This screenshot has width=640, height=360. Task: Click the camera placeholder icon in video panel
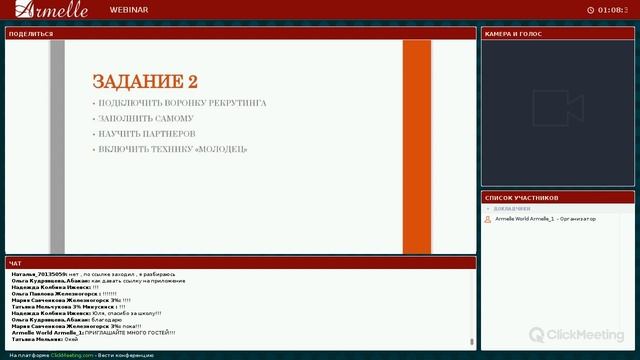tap(558, 108)
